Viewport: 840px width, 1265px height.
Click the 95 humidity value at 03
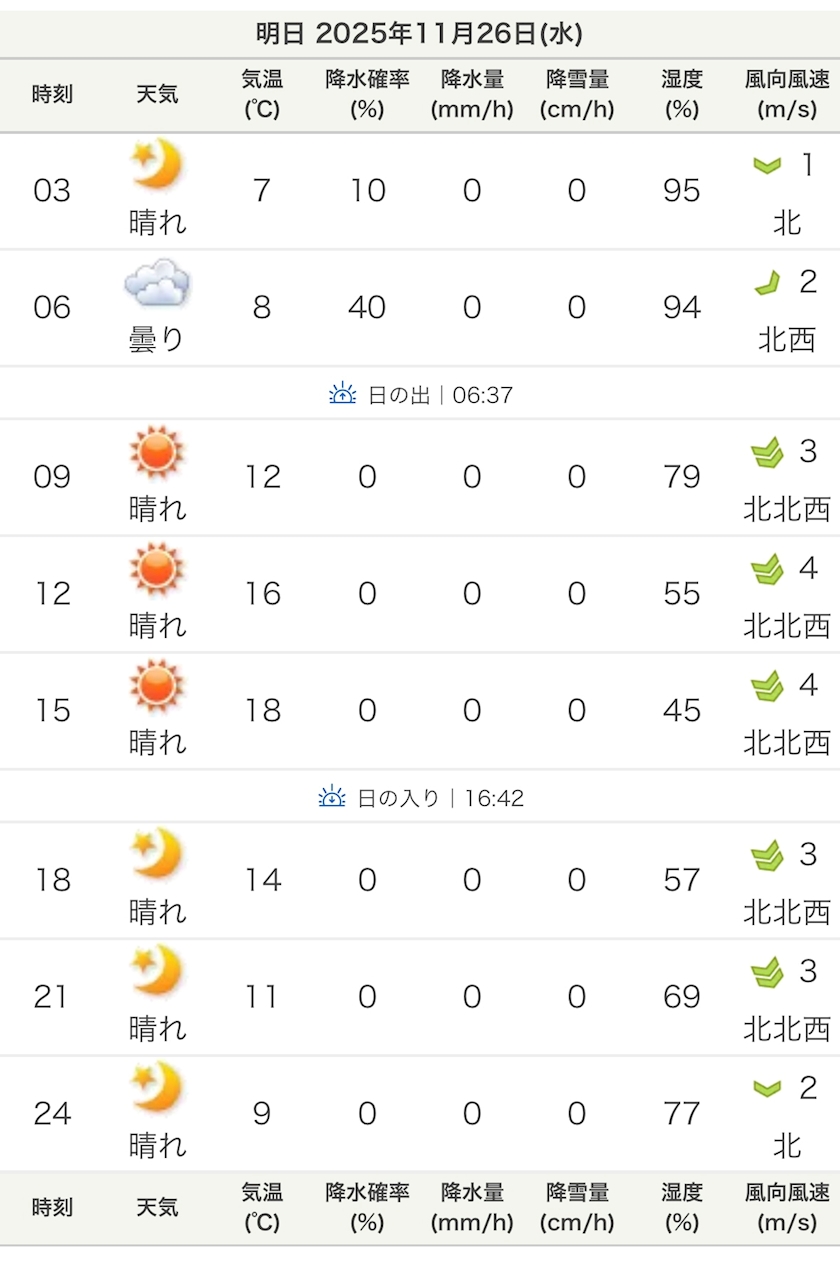point(681,190)
